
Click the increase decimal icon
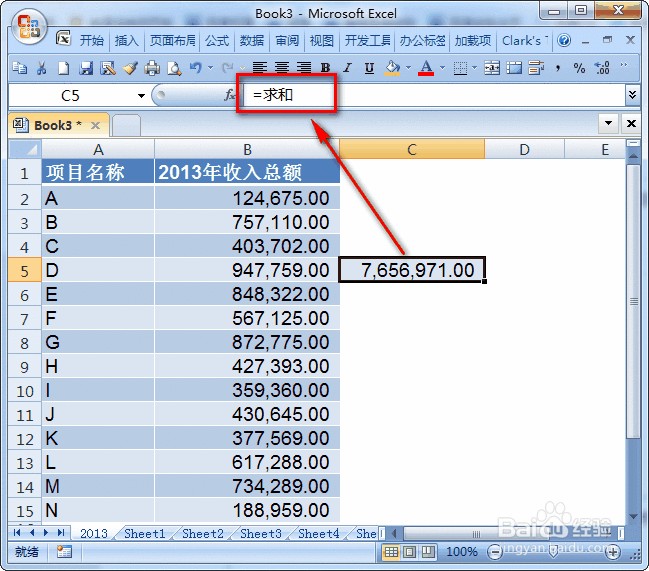[x=602, y=67]
